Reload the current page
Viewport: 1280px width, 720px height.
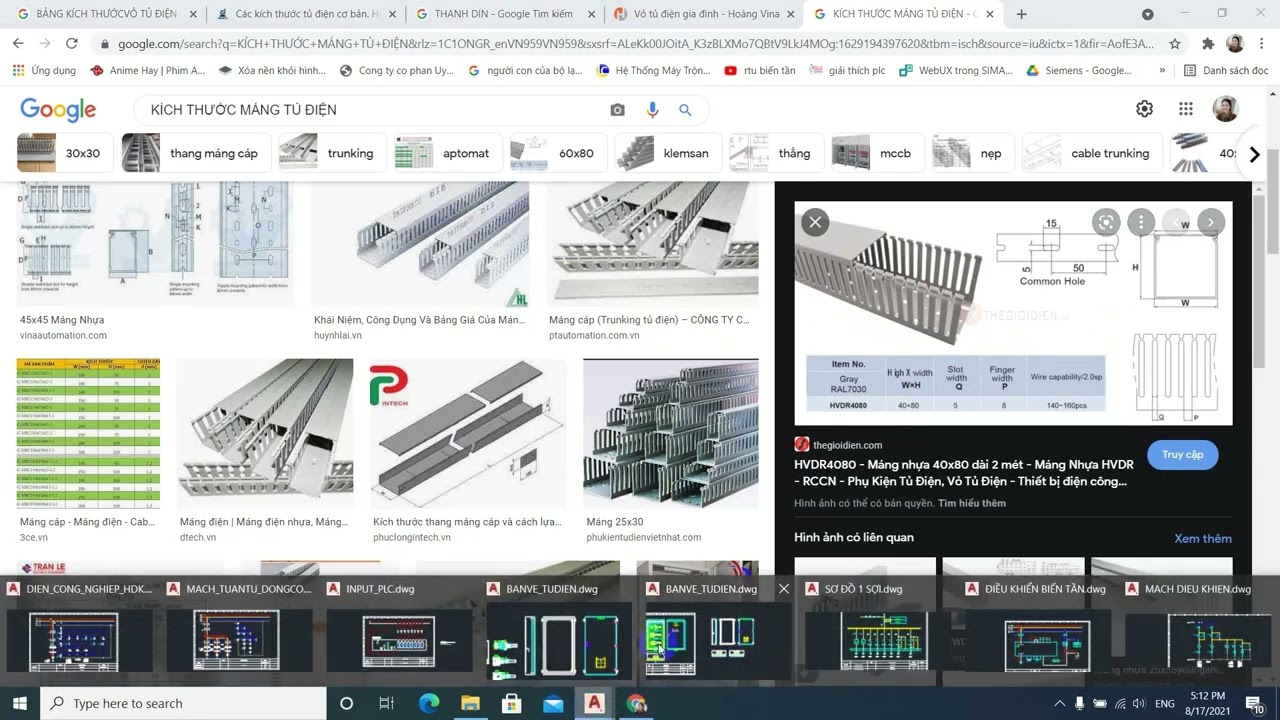[x=72, y=44]
